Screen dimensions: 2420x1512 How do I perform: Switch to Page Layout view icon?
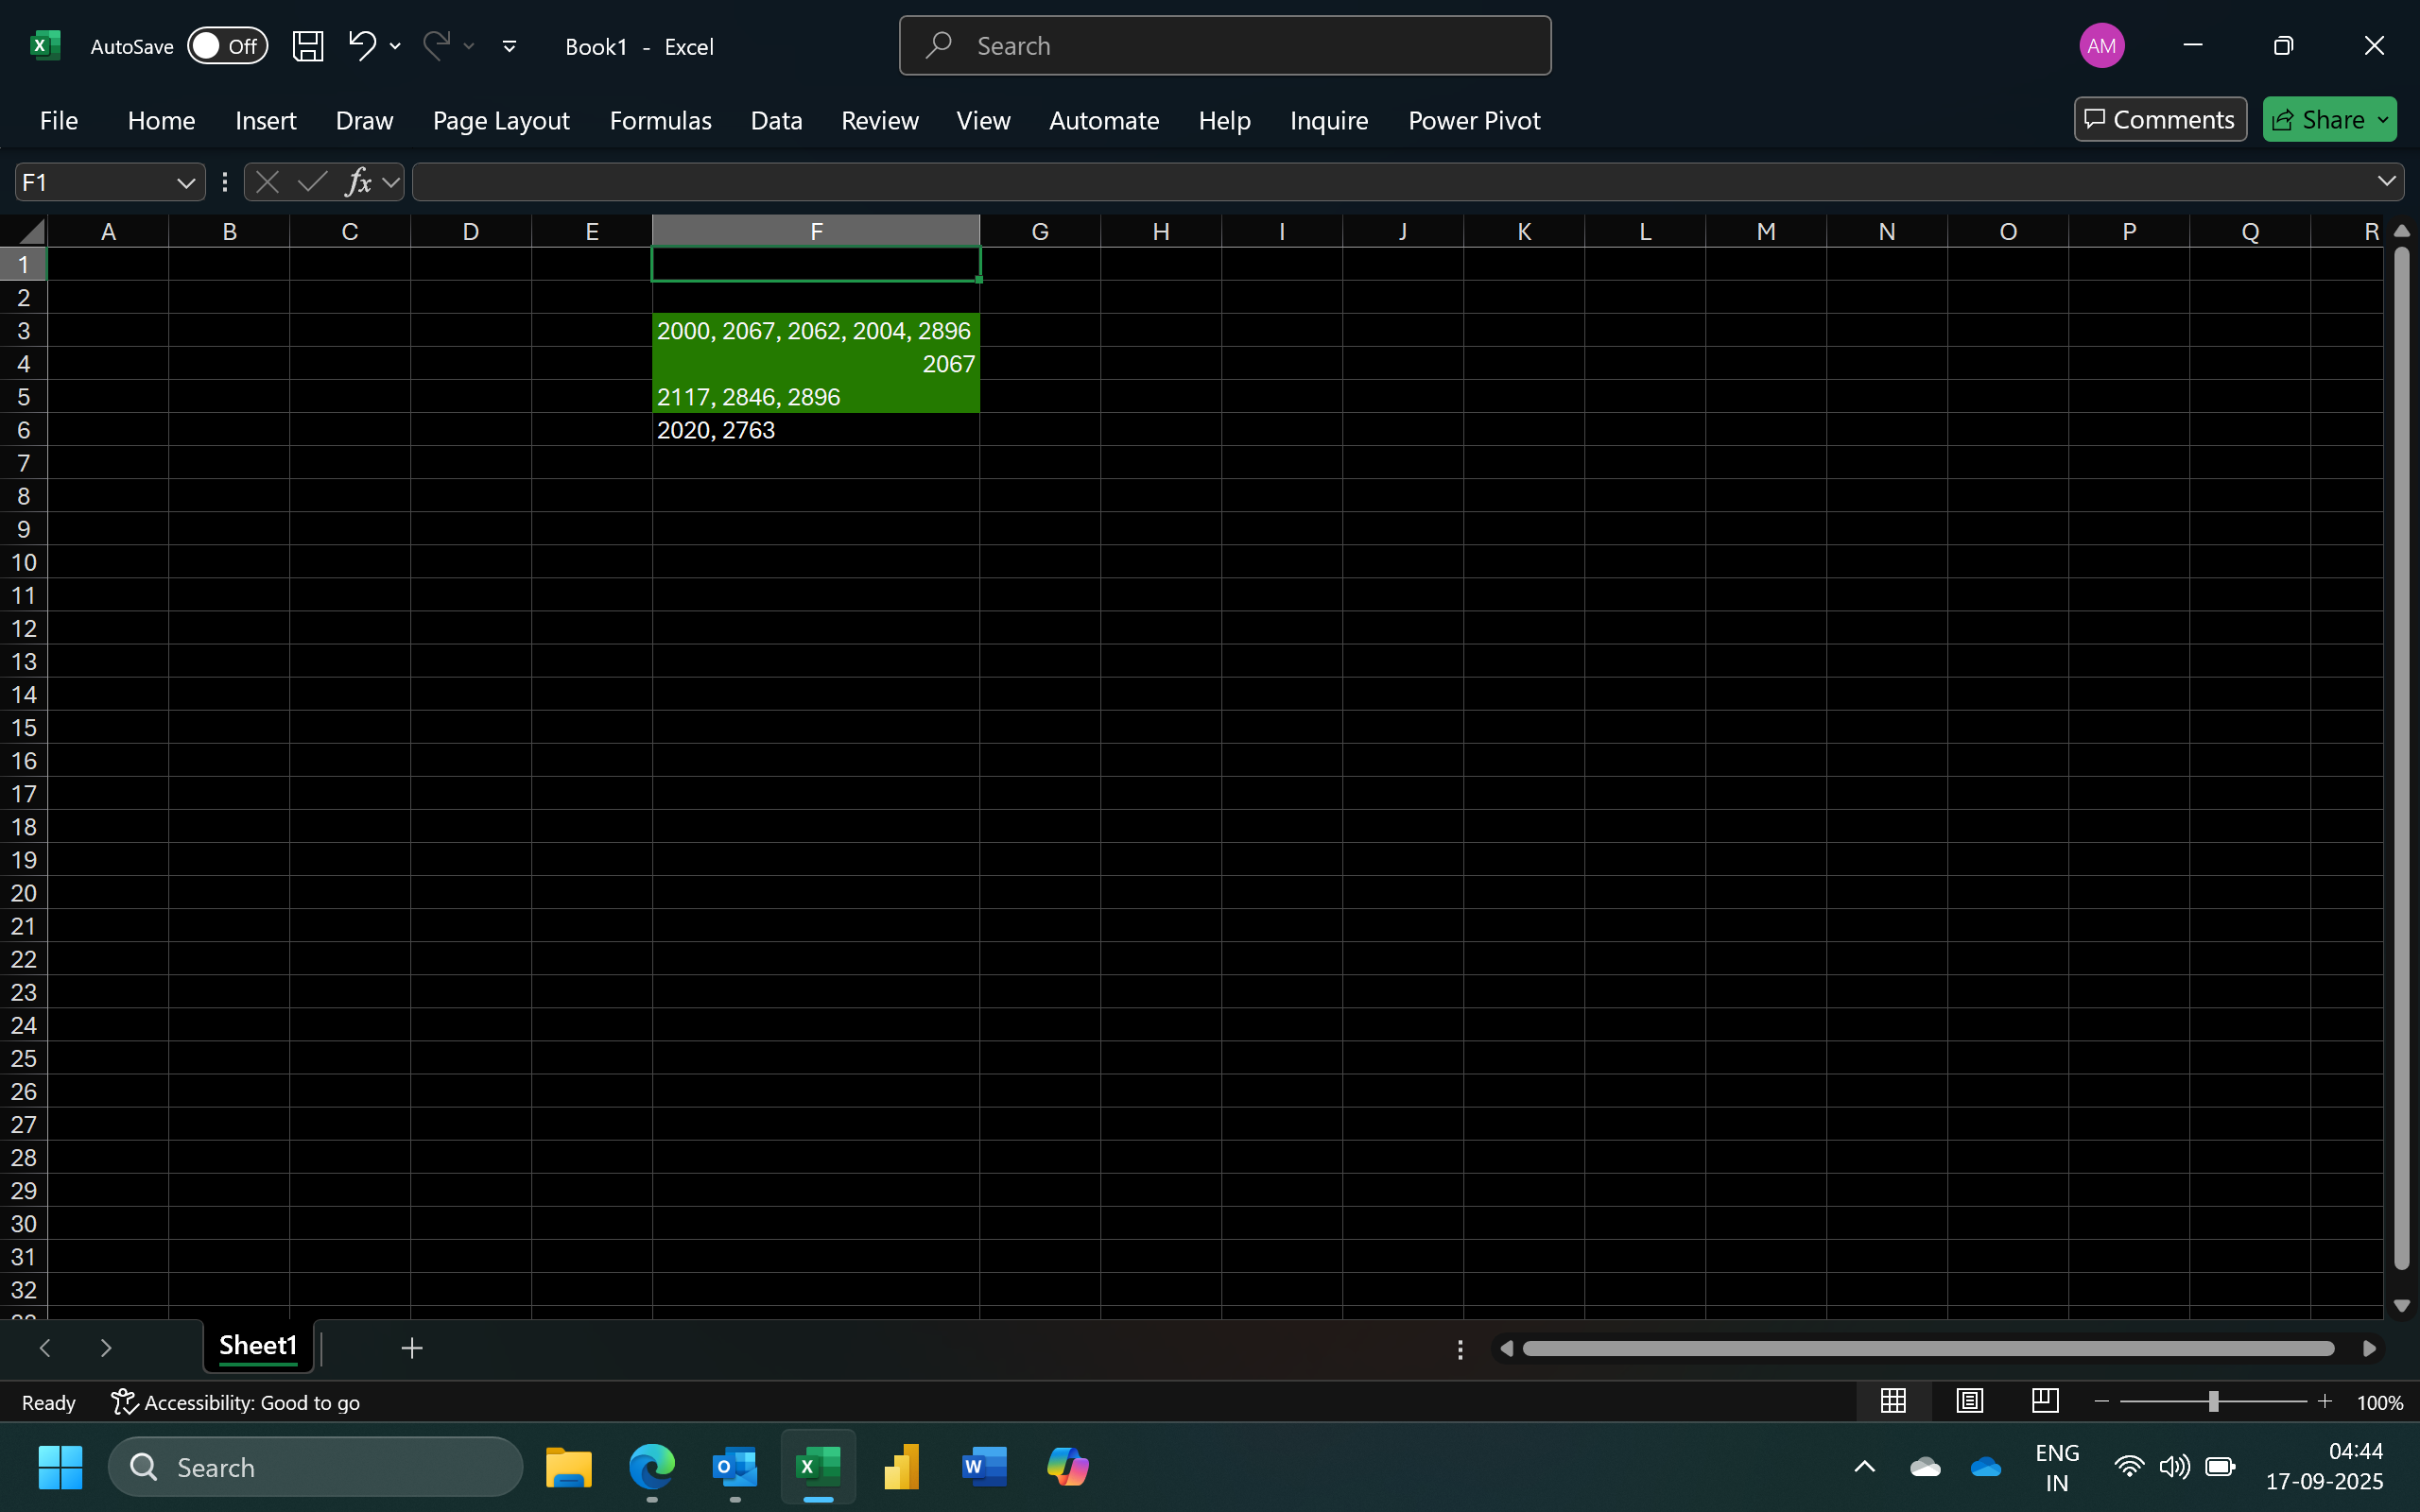(x=1969, y=1401)
